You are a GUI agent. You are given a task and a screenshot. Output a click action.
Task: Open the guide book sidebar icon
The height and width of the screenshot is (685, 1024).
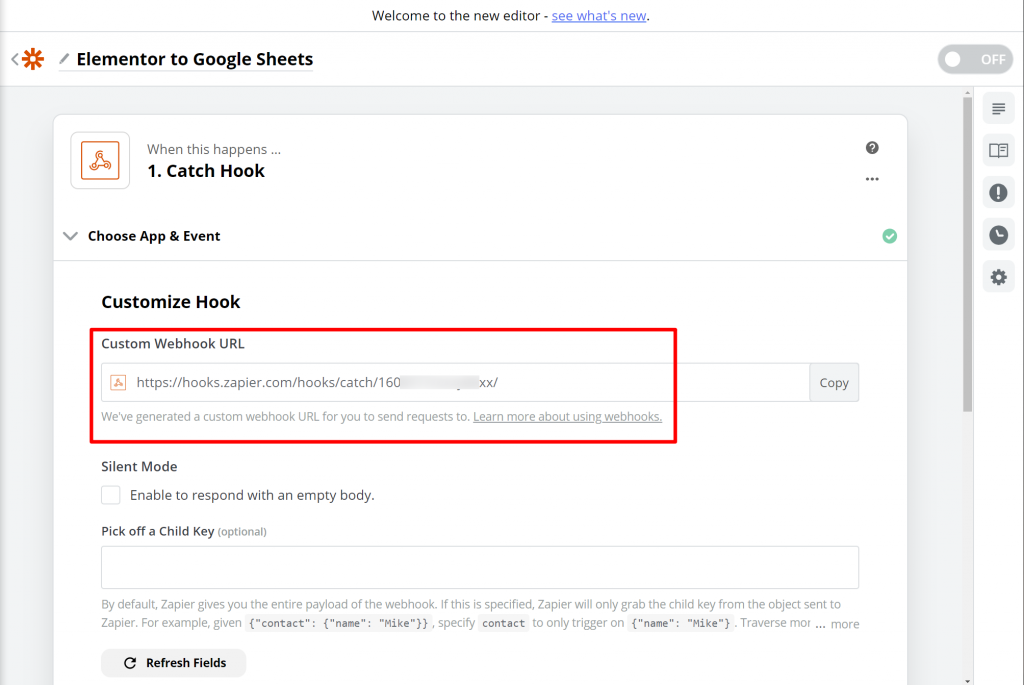point(998,150)
